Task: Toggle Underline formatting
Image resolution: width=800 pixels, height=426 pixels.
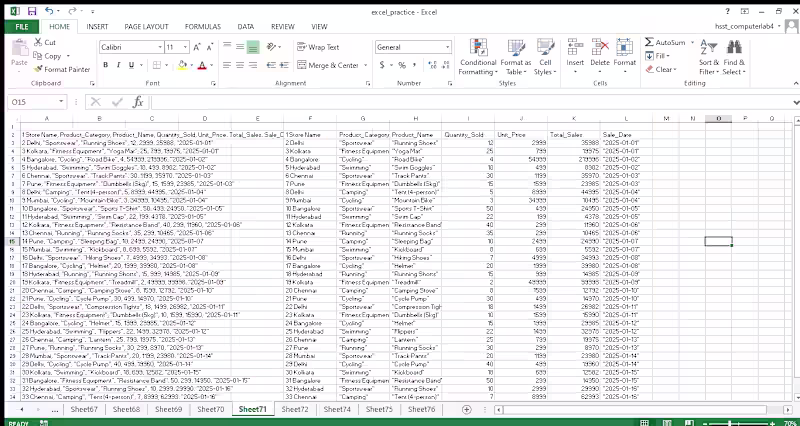Action: point(131,65)
